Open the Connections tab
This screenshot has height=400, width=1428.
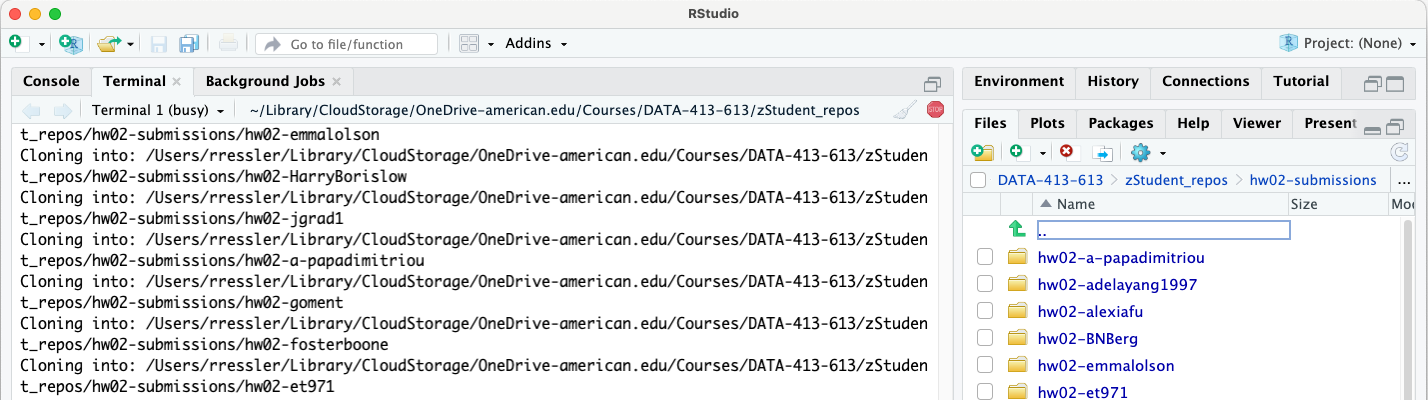(1206, 81)
